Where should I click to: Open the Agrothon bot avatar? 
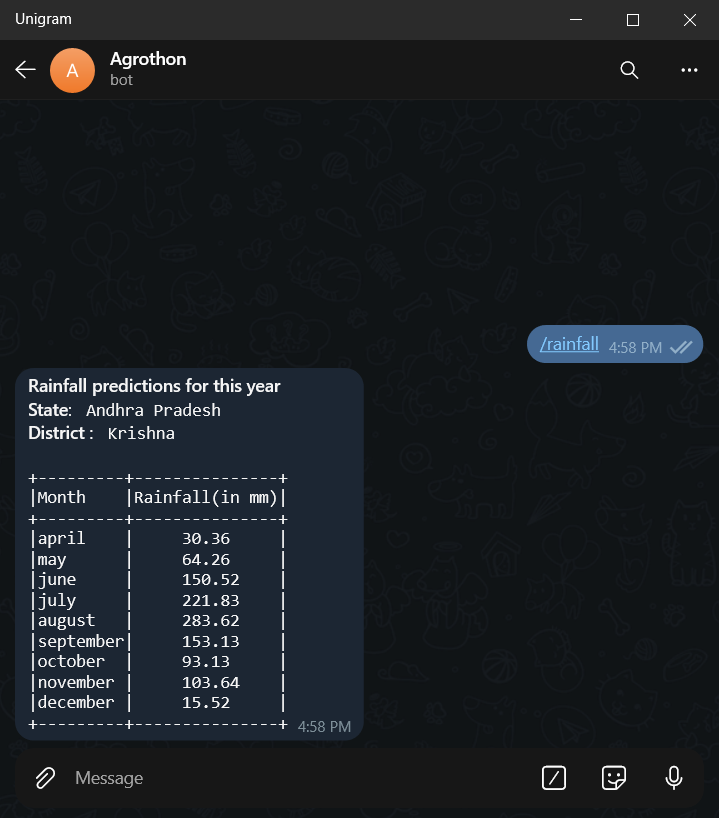[x=73, y=70]
